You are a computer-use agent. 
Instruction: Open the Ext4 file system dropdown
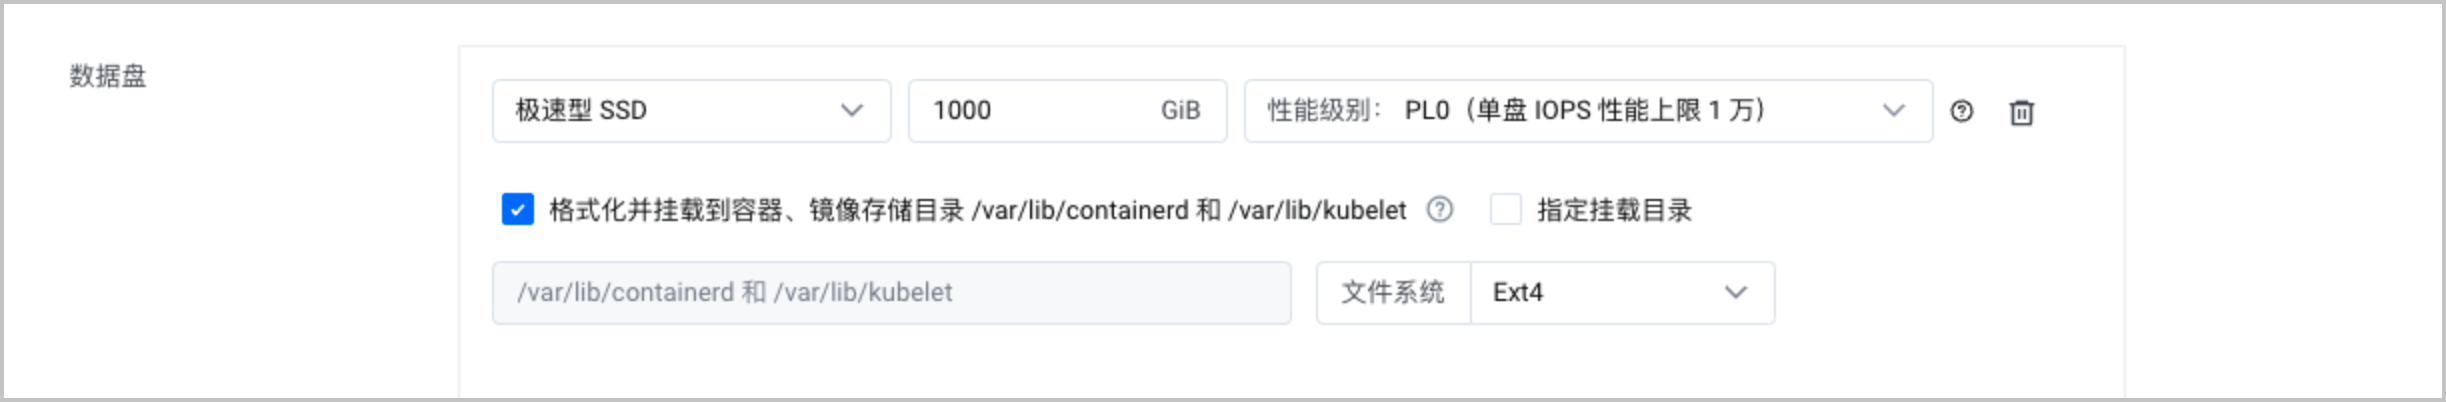click(1622, 293)
